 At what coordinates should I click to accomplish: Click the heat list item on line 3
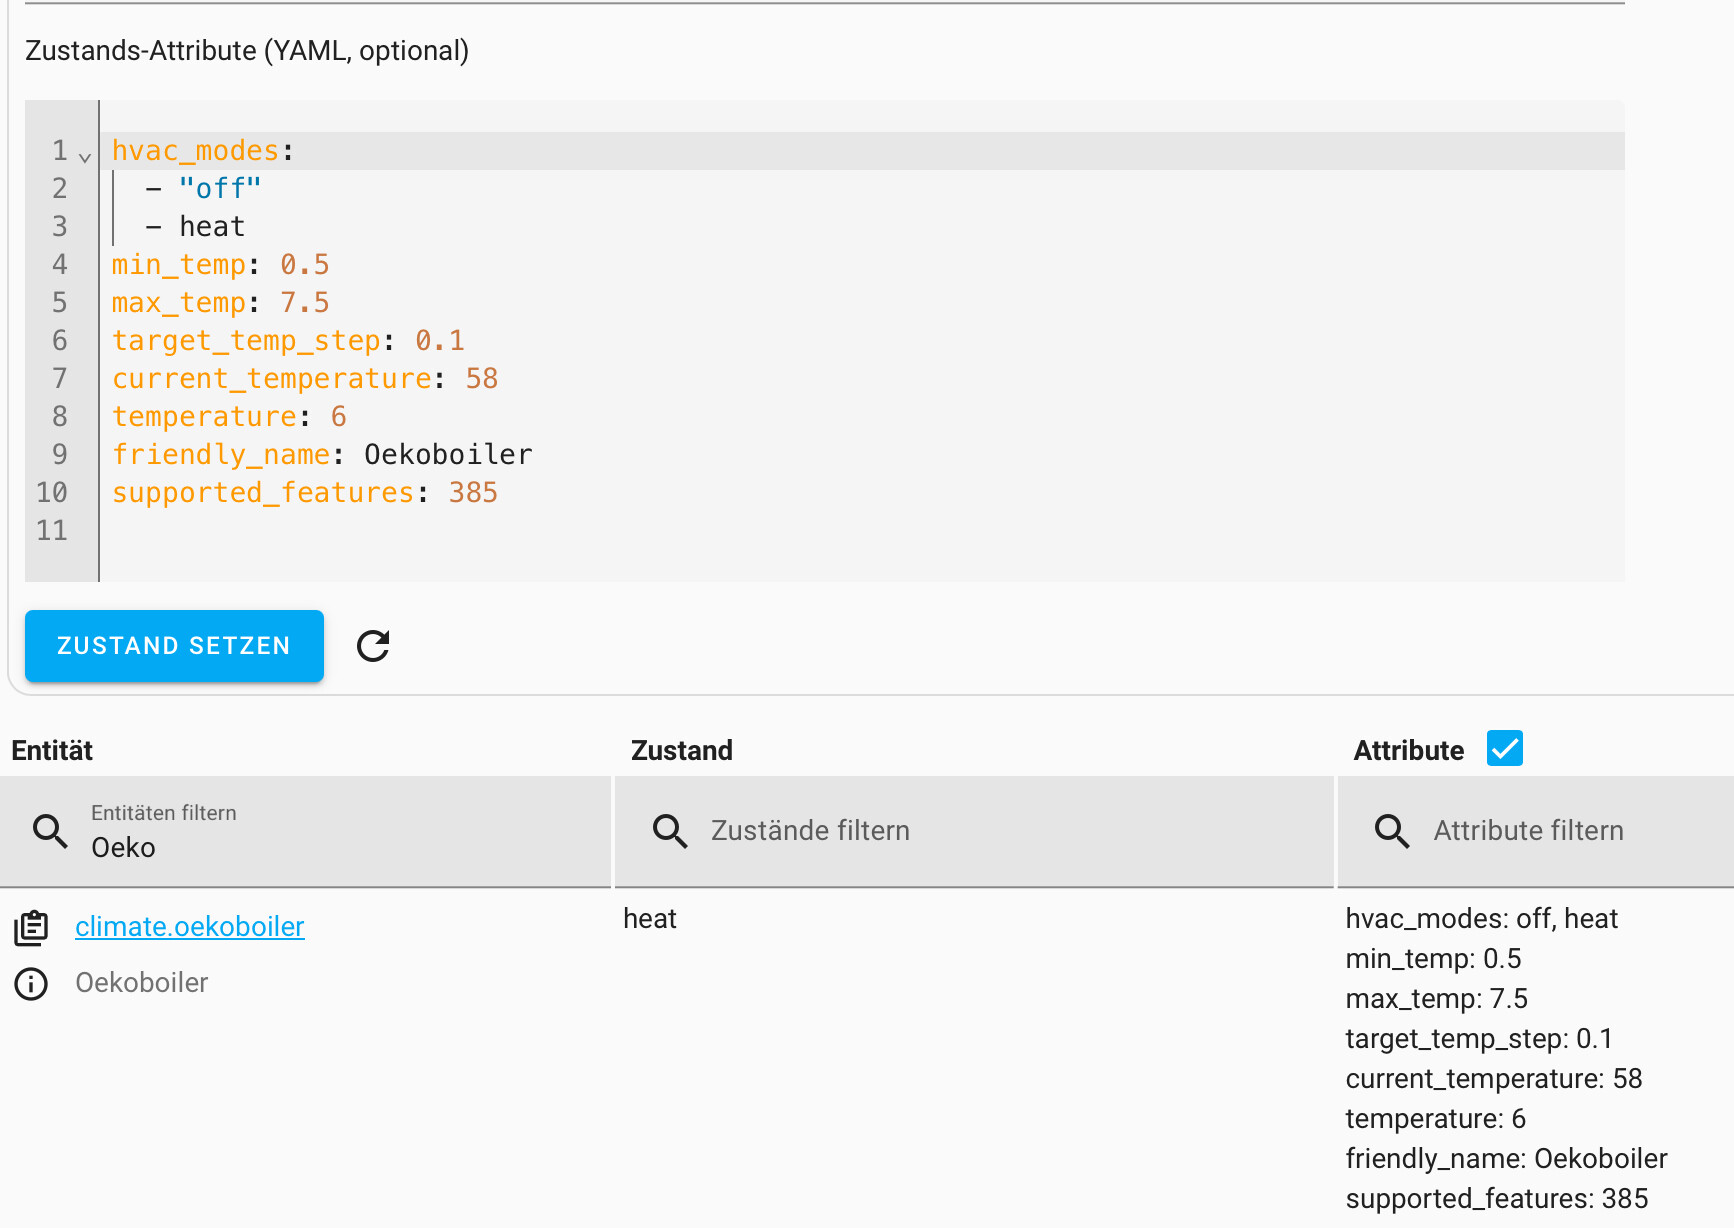point(212,227)
